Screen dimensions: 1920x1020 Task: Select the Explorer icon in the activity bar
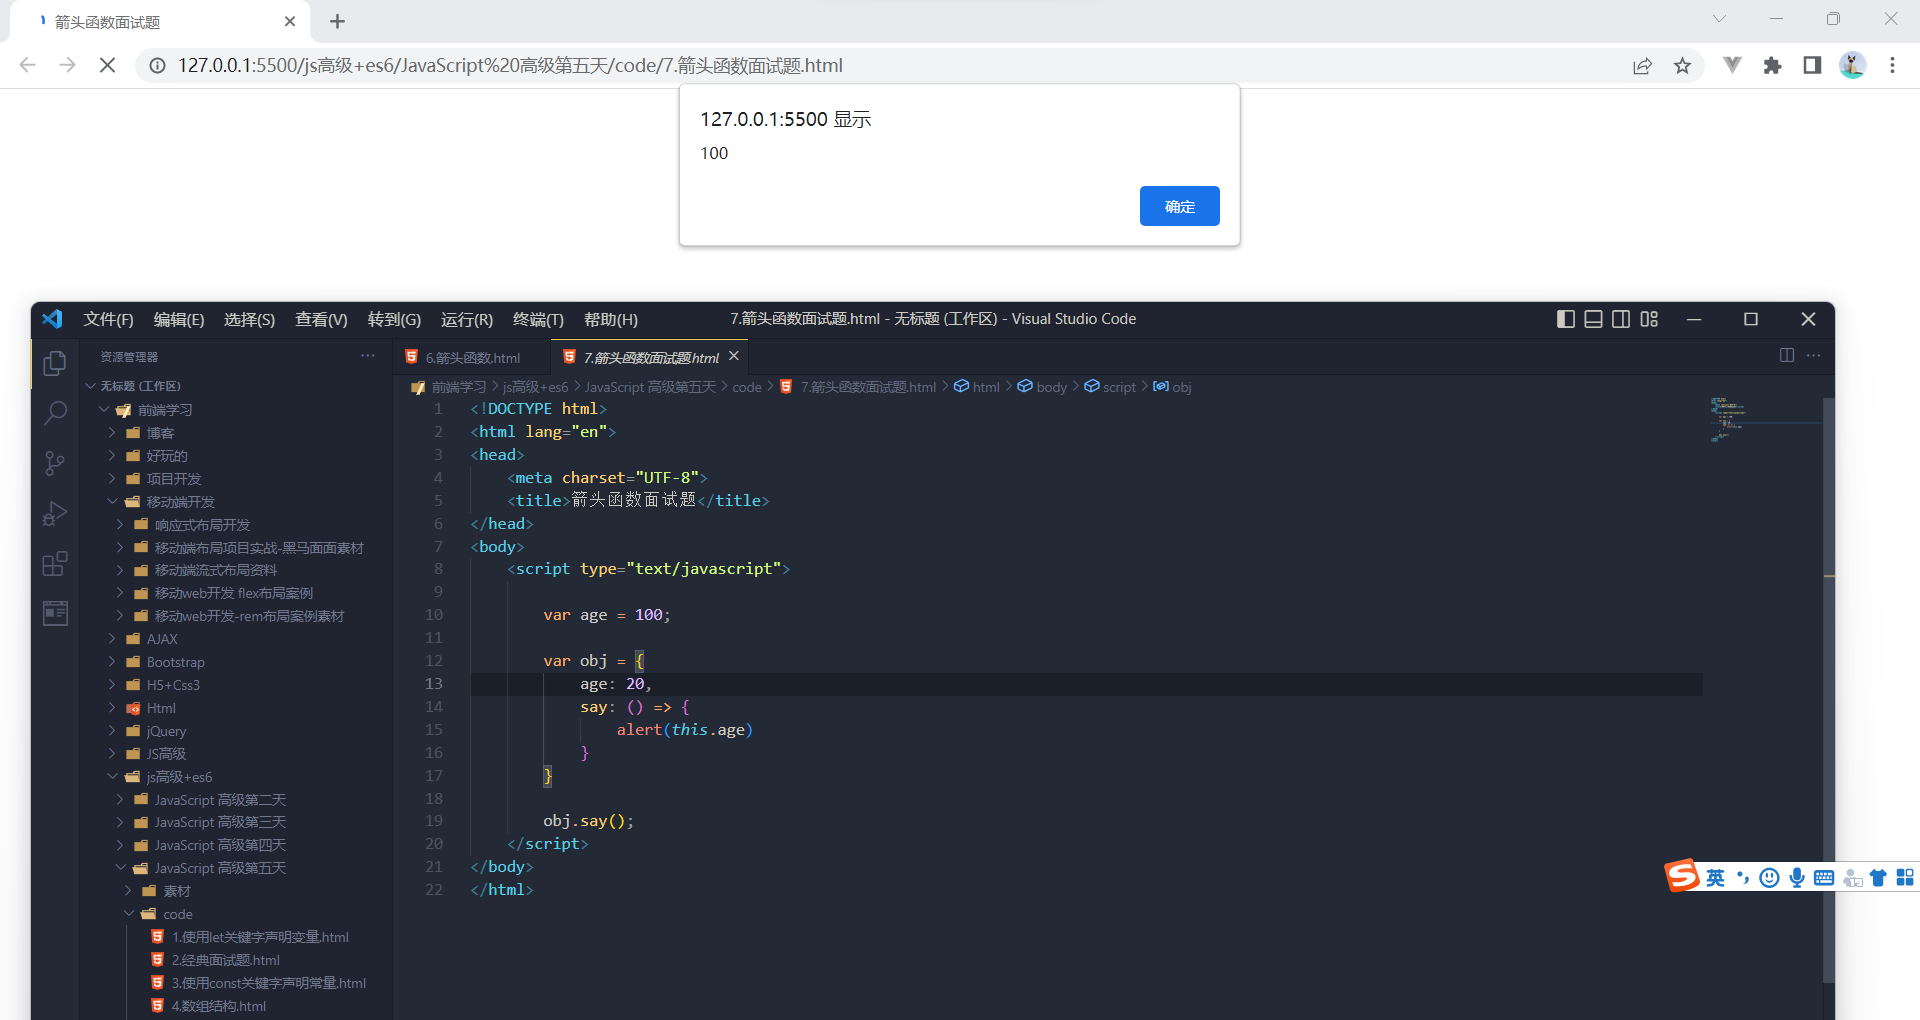55,363
